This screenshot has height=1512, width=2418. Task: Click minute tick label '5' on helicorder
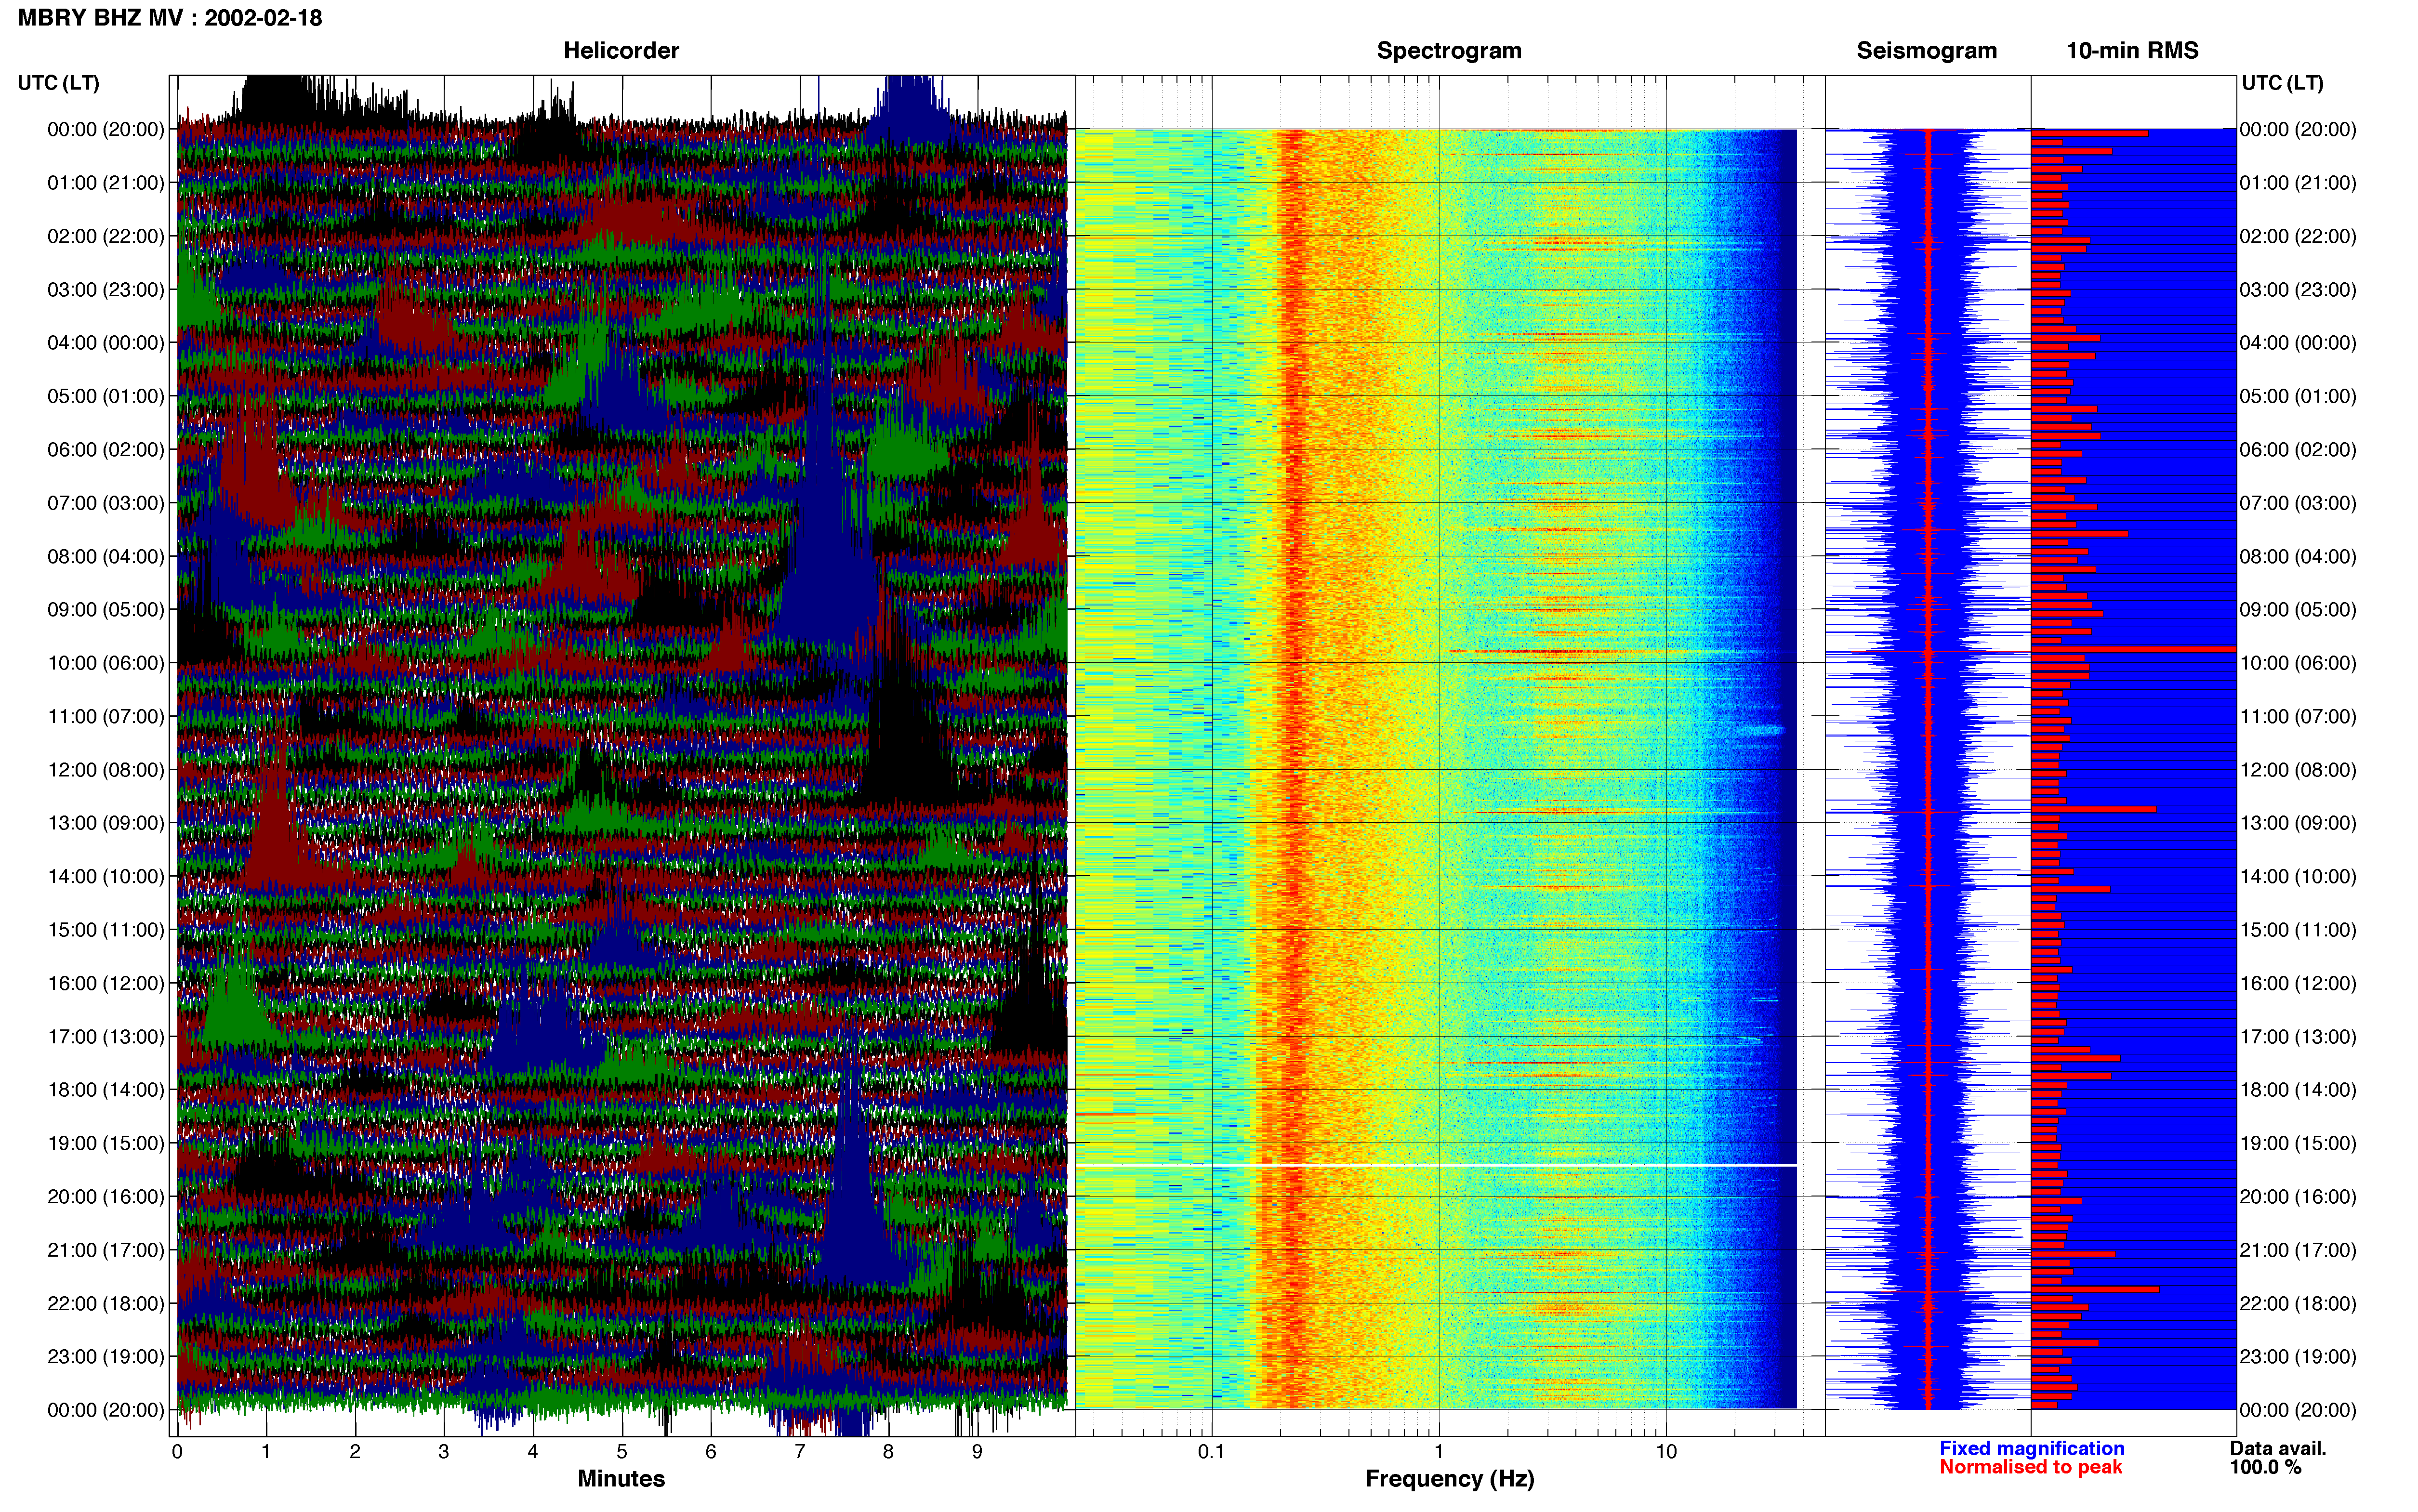[x=622, y=1451]
